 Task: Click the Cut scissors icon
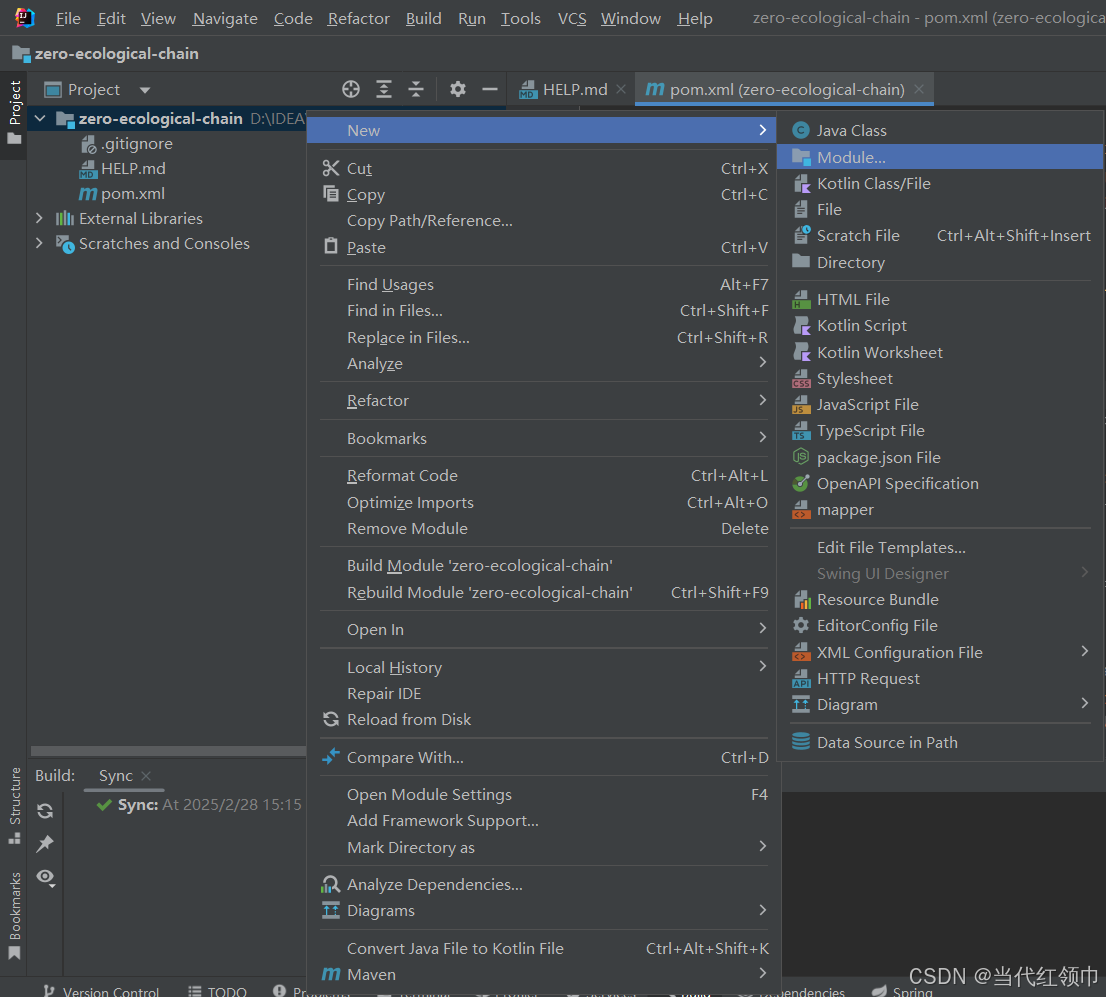[331, 168]
